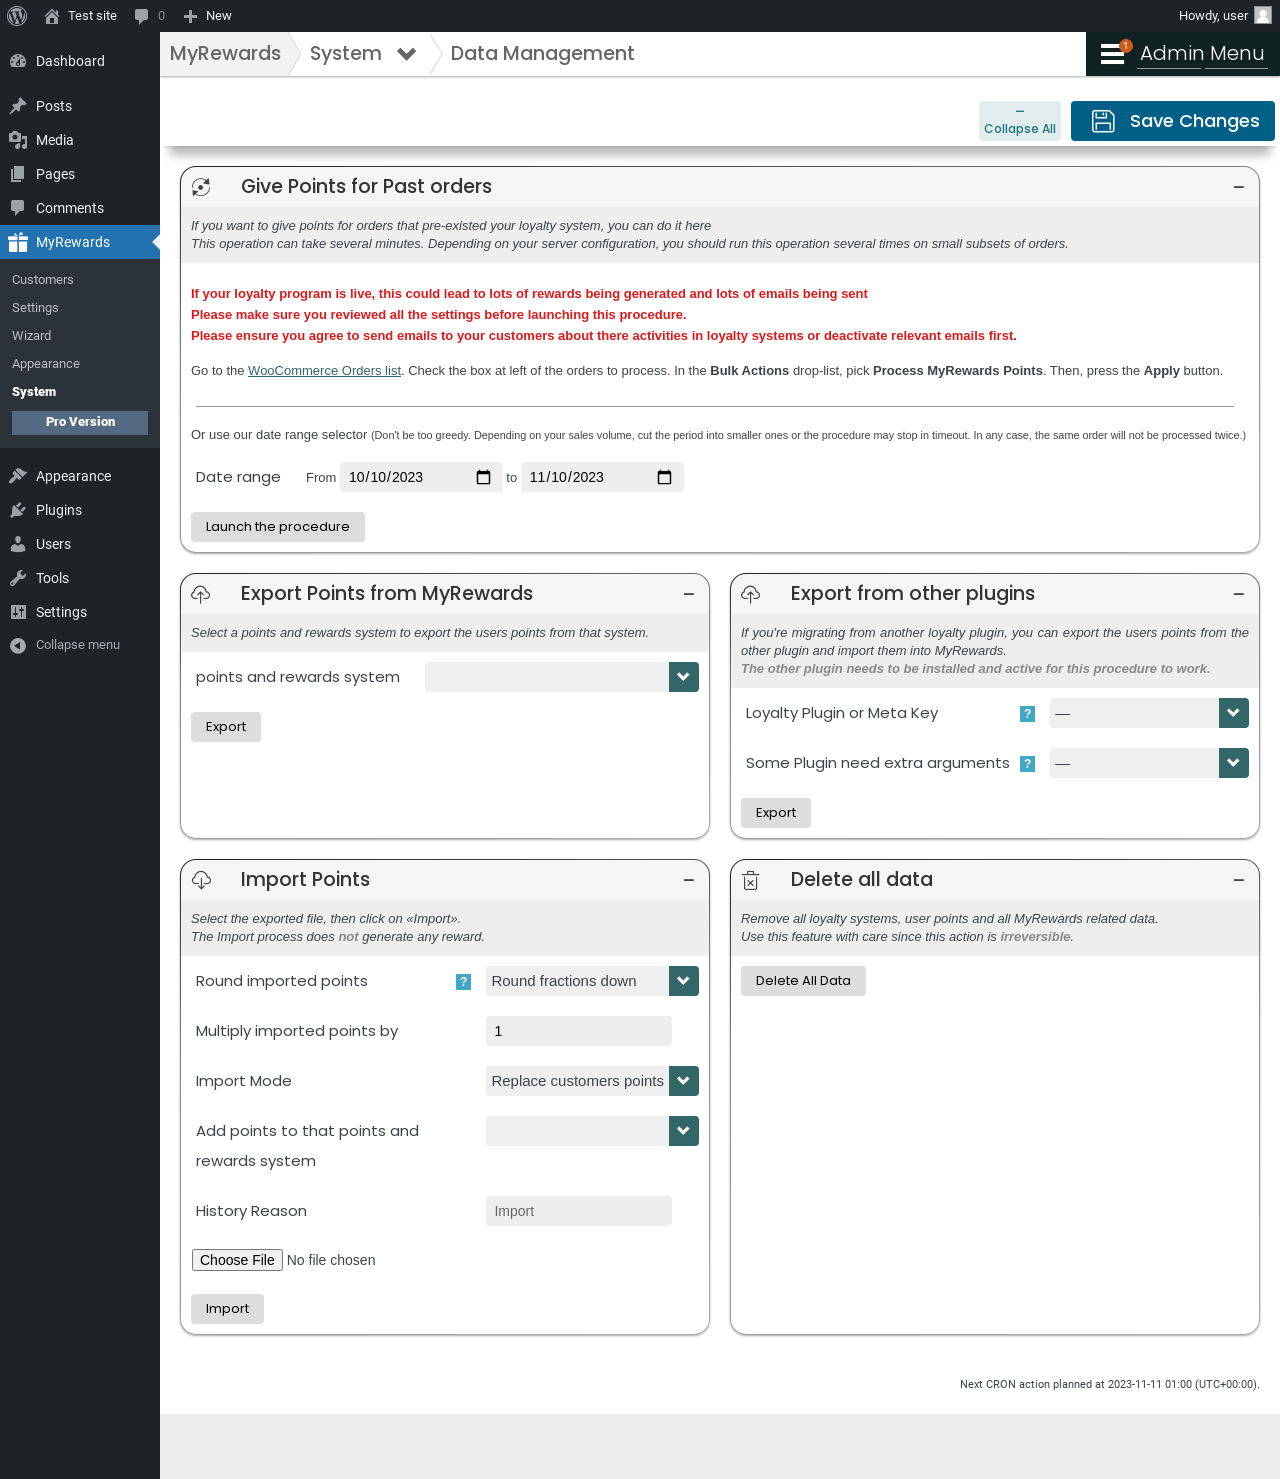The width and height of the screenshot is (1280, 1479).
Task: Open Customers under MyRewards submenu
Action: [x=43, y=280]
